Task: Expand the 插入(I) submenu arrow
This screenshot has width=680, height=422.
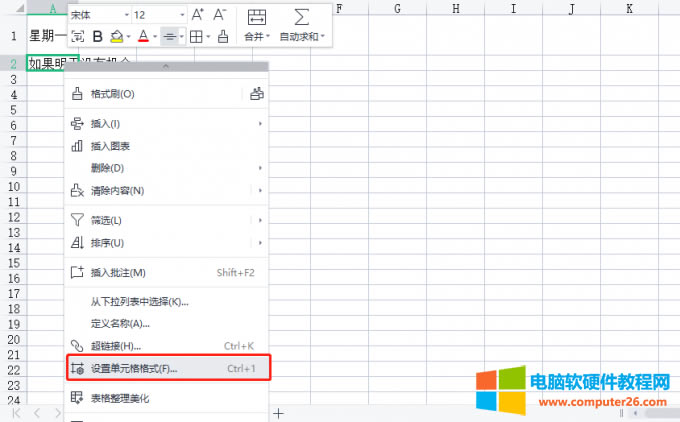Action: [260, 123]
